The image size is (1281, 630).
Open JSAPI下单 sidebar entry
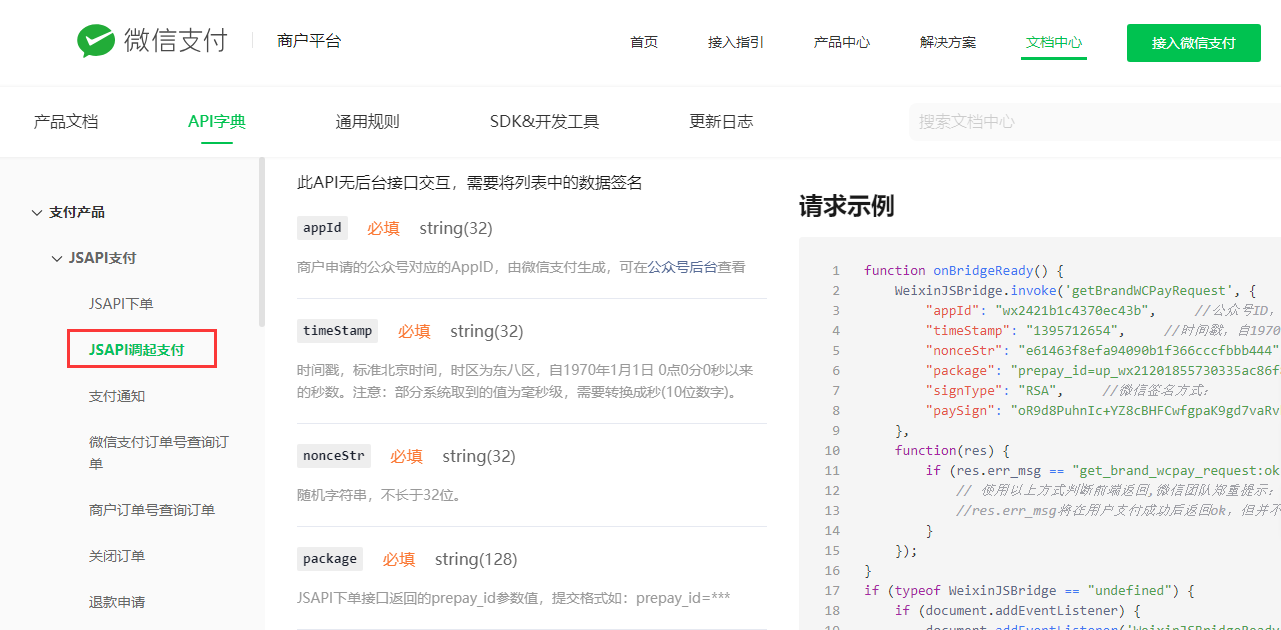121,304
